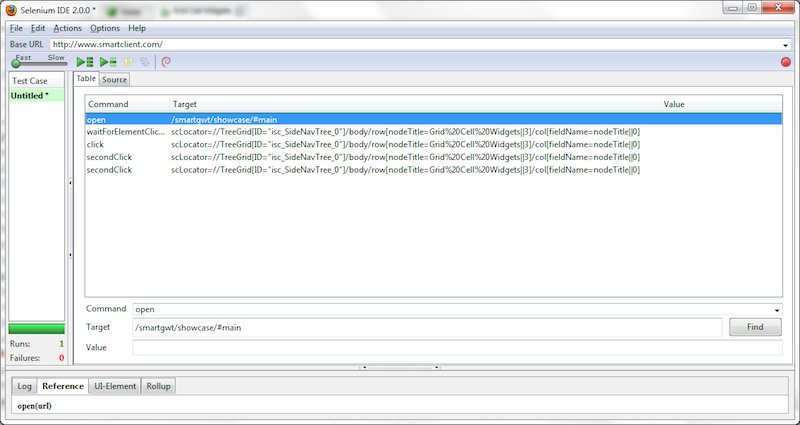Click the Step toolbar icon
This screenshot has width=800, height=425.
(145, 62)
